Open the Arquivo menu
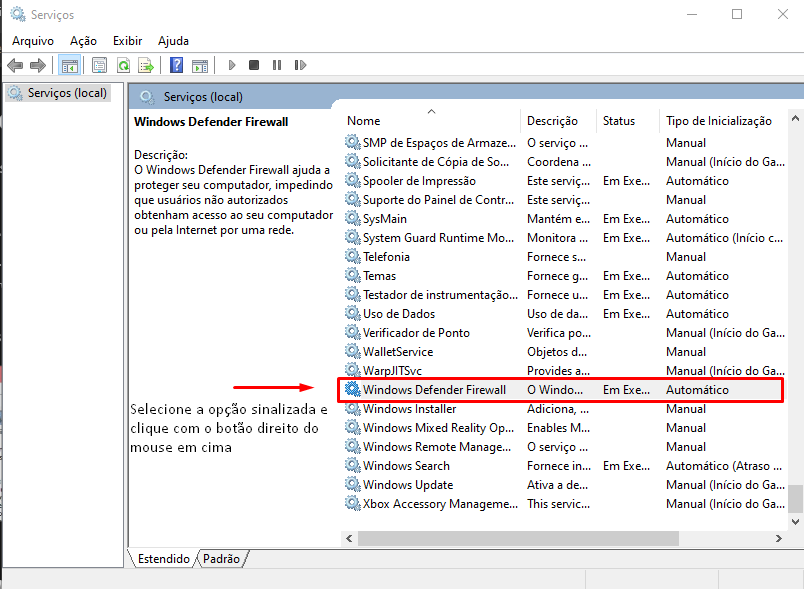 click(x=33, y=41)
